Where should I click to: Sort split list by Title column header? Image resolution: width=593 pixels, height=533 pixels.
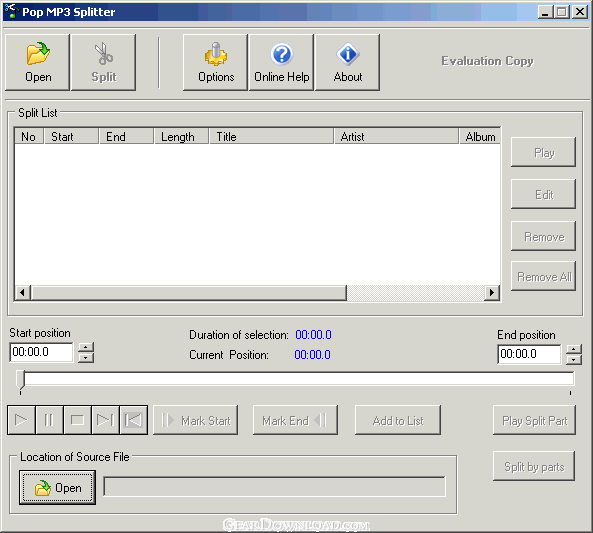point(271,137)
